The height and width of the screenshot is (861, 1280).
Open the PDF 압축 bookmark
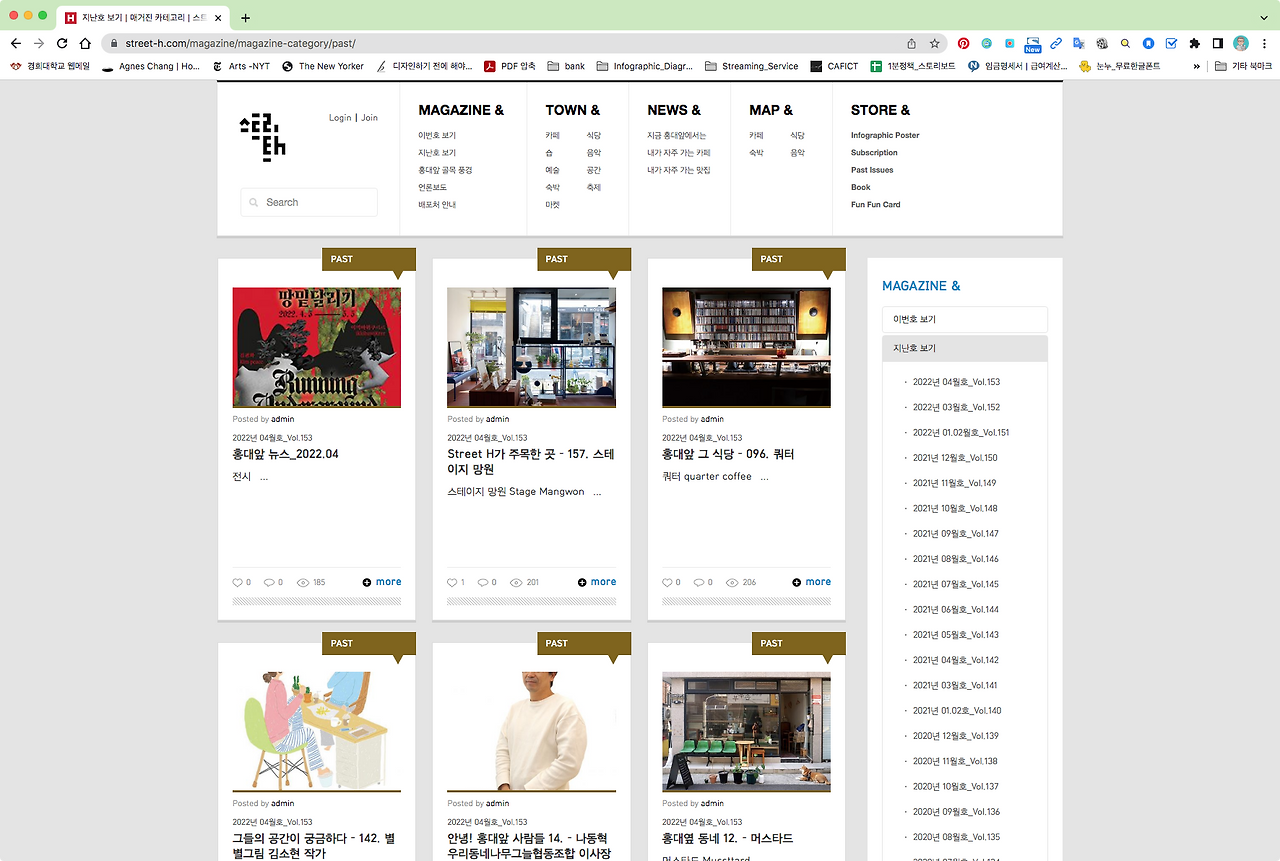click(x=510, y=66)
